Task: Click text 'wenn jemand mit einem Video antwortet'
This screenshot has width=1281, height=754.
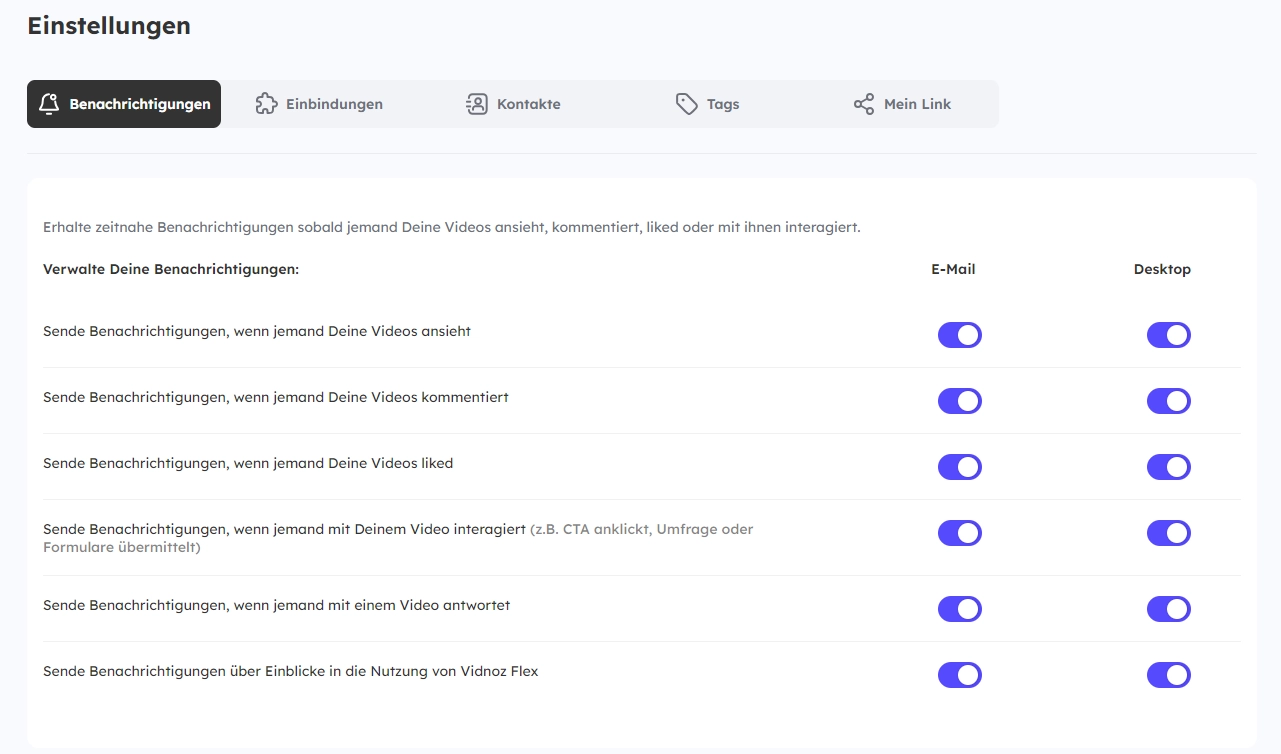Action: click(372, 605)
